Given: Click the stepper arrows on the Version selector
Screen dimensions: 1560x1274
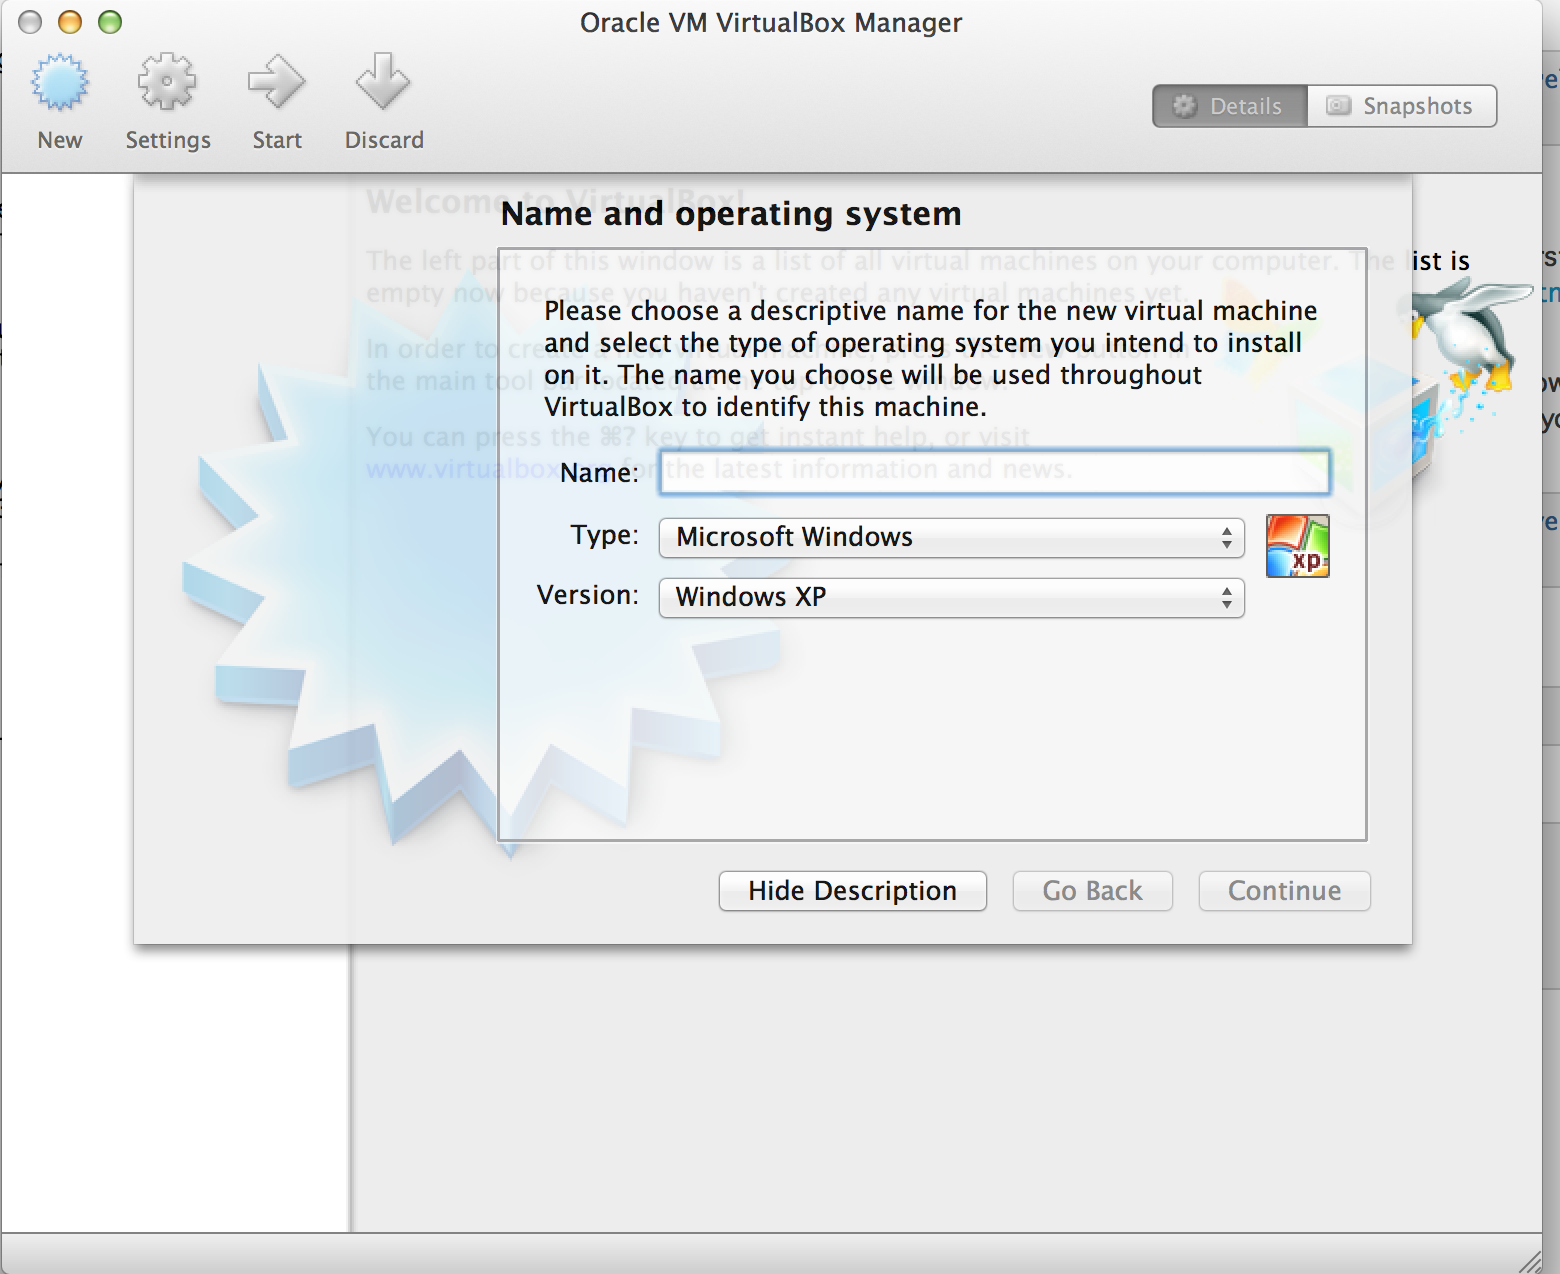Looking at the screenshot, I should [1228, 598].
